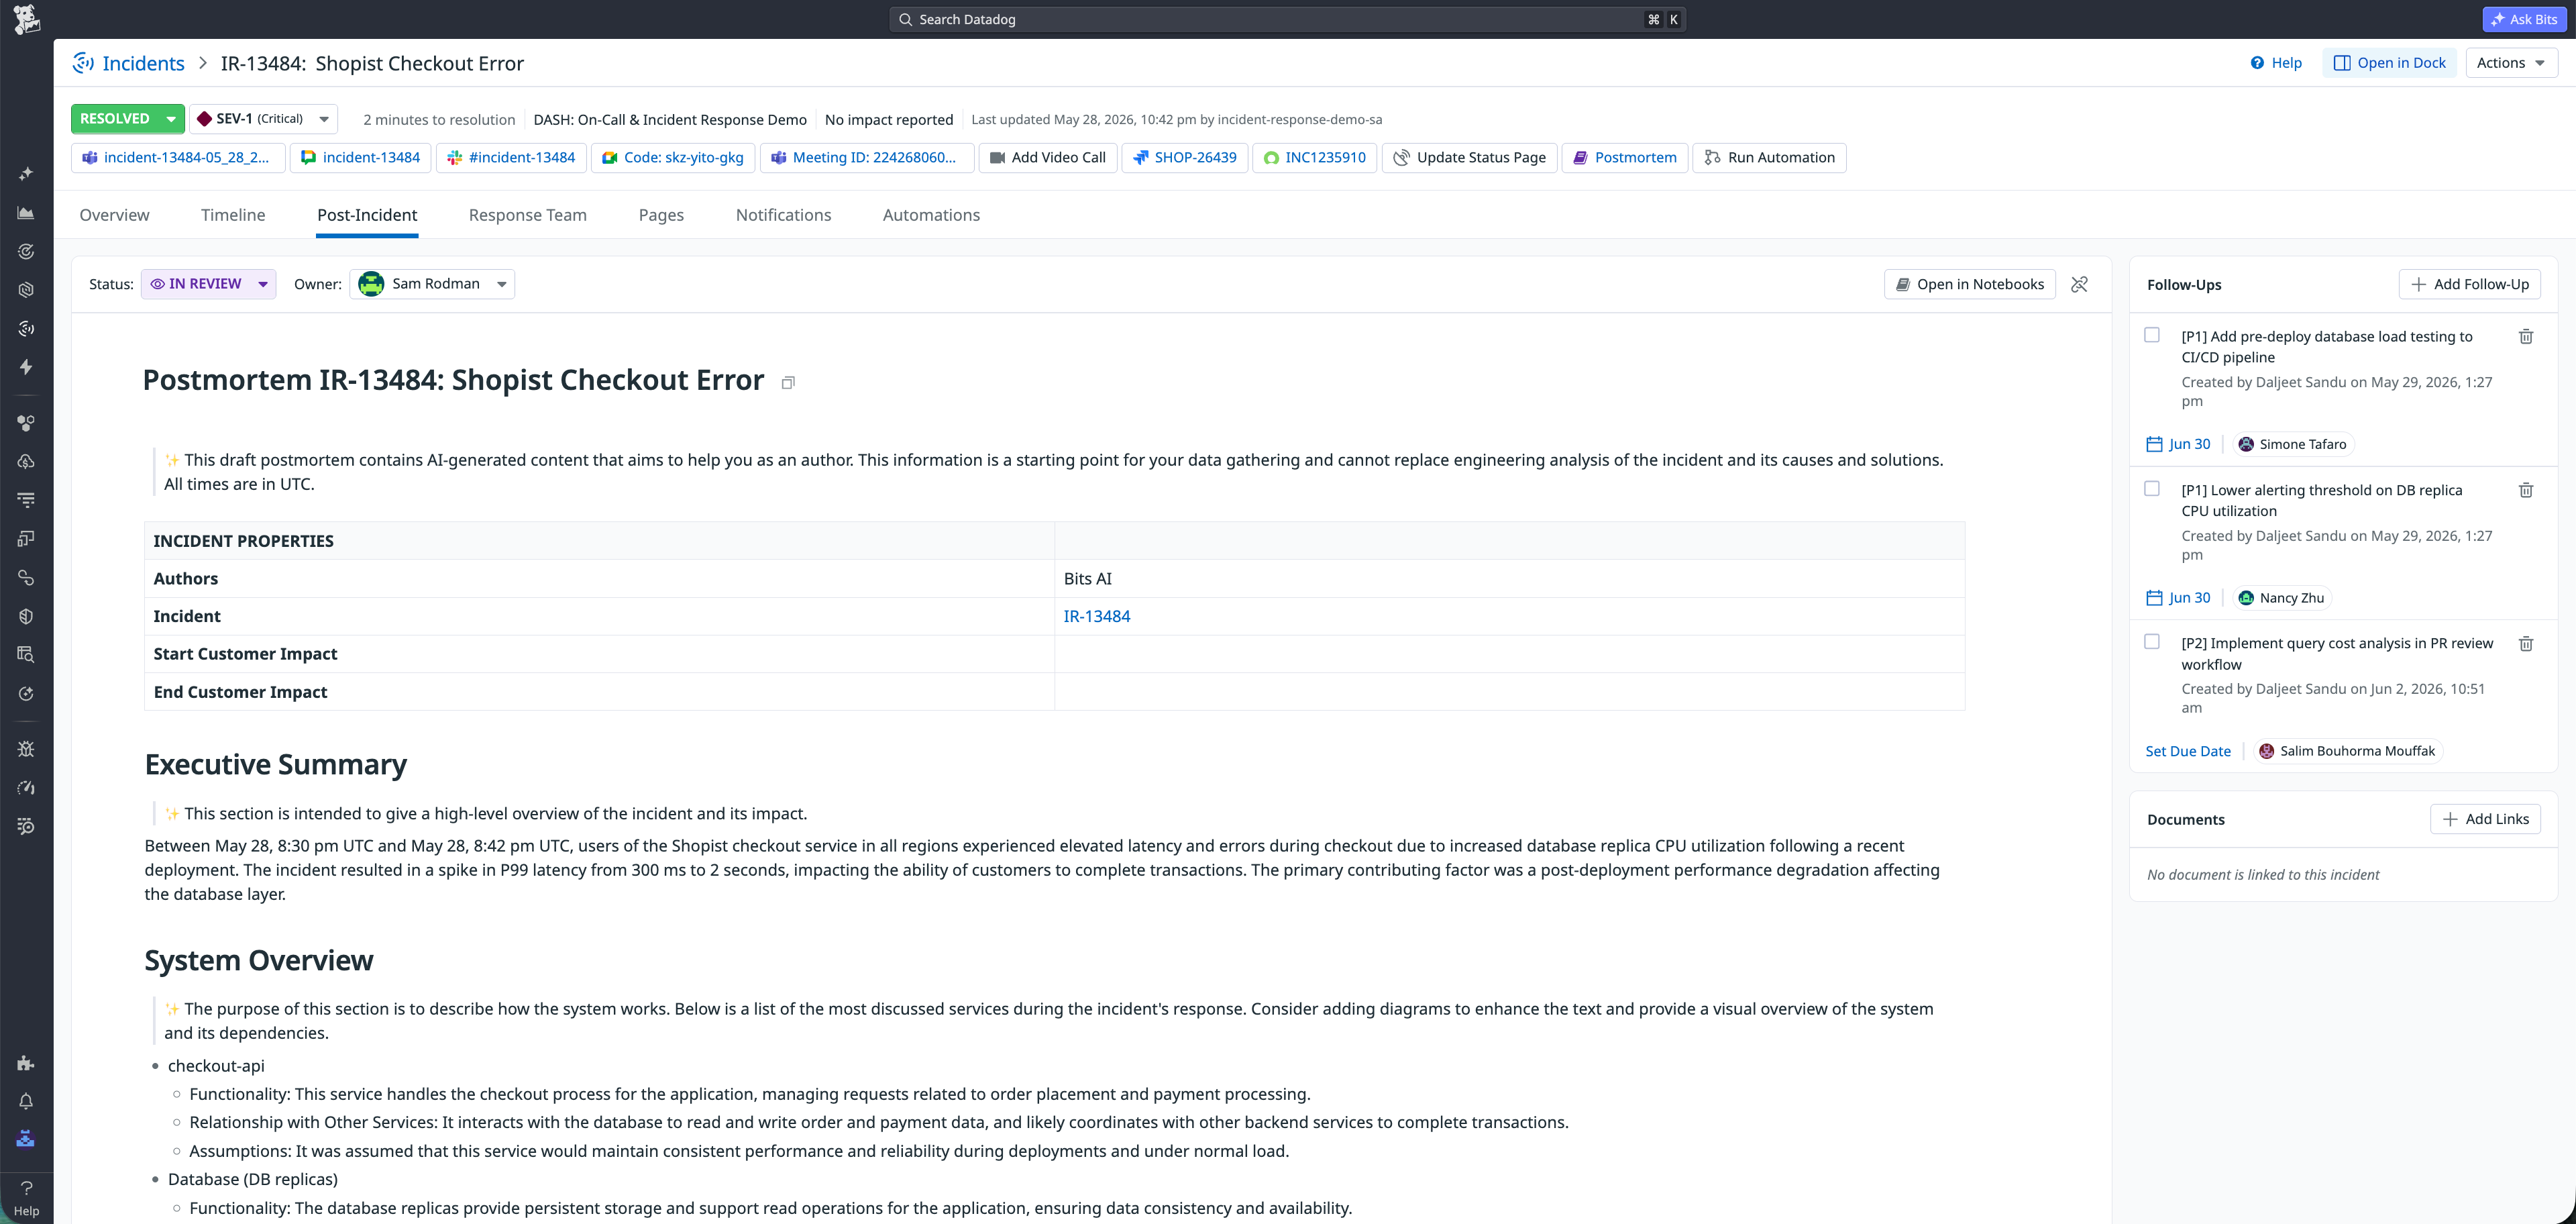This screenshot has height=1224, width=2576.
Task: Change the Jun 30 due date for Nancy Zhu's follow-up
Action: click(x=2178, y=598)
